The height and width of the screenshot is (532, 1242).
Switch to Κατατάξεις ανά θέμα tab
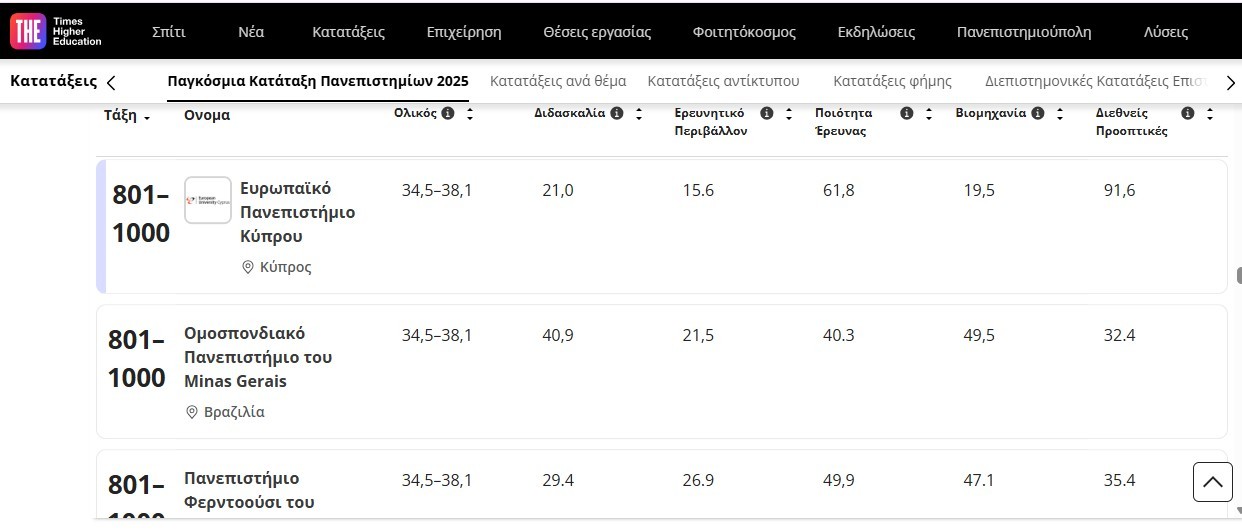(x=558, y=81)
